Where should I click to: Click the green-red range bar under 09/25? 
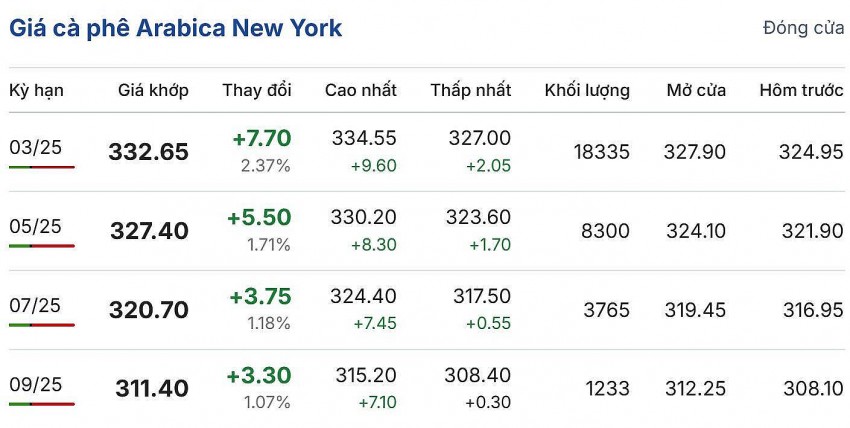(x=42, y=404)
